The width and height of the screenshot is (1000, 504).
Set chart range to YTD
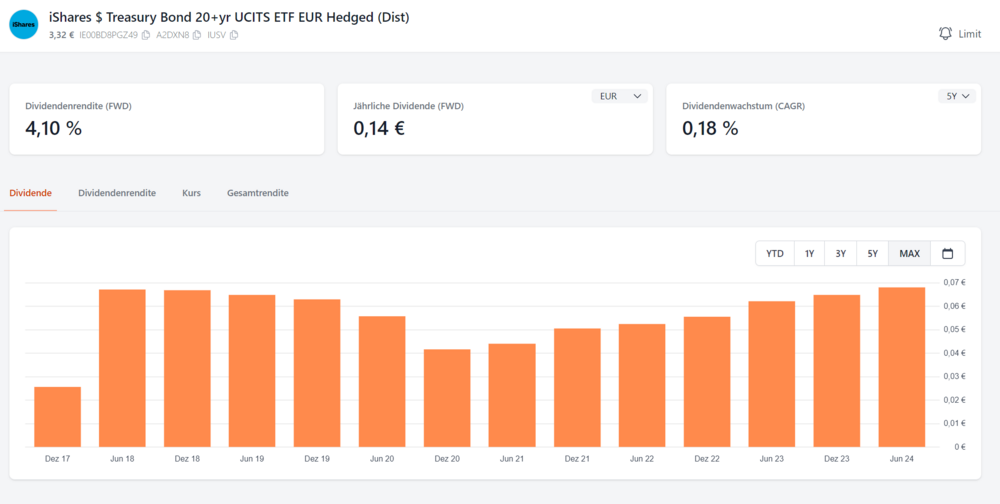[x=775, y=254]
